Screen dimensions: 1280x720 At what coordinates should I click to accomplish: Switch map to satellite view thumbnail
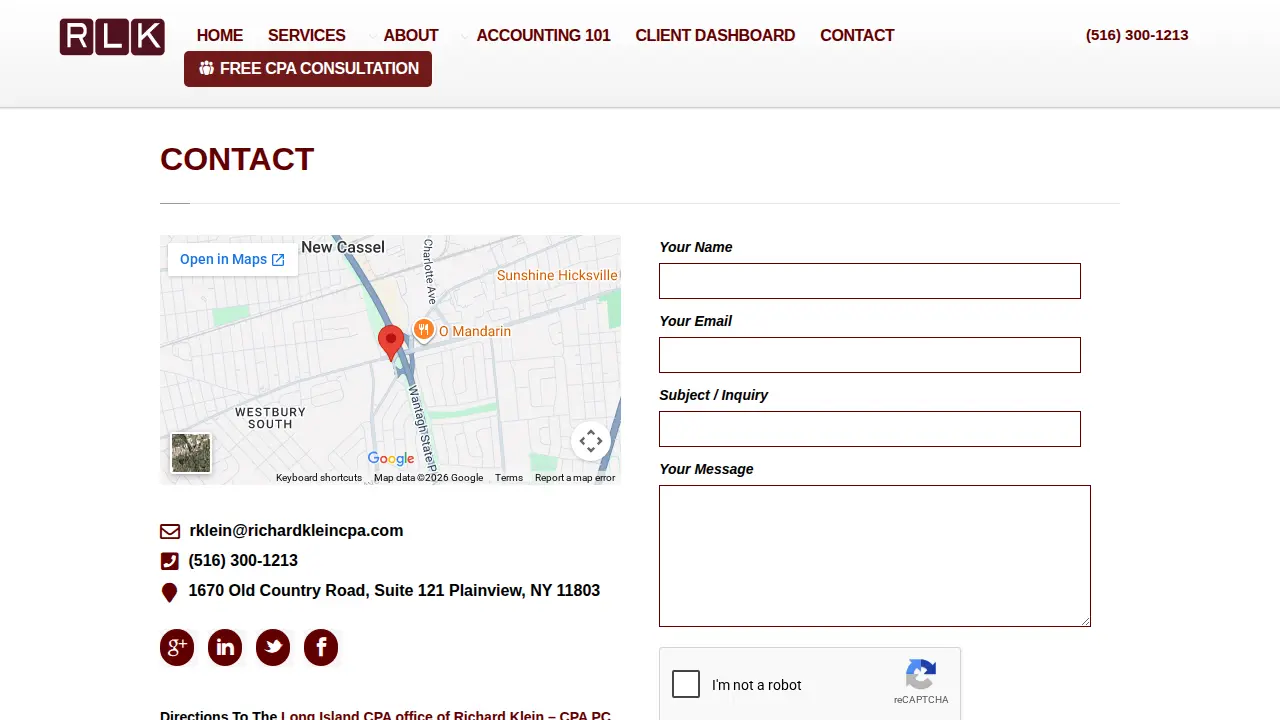191,453
